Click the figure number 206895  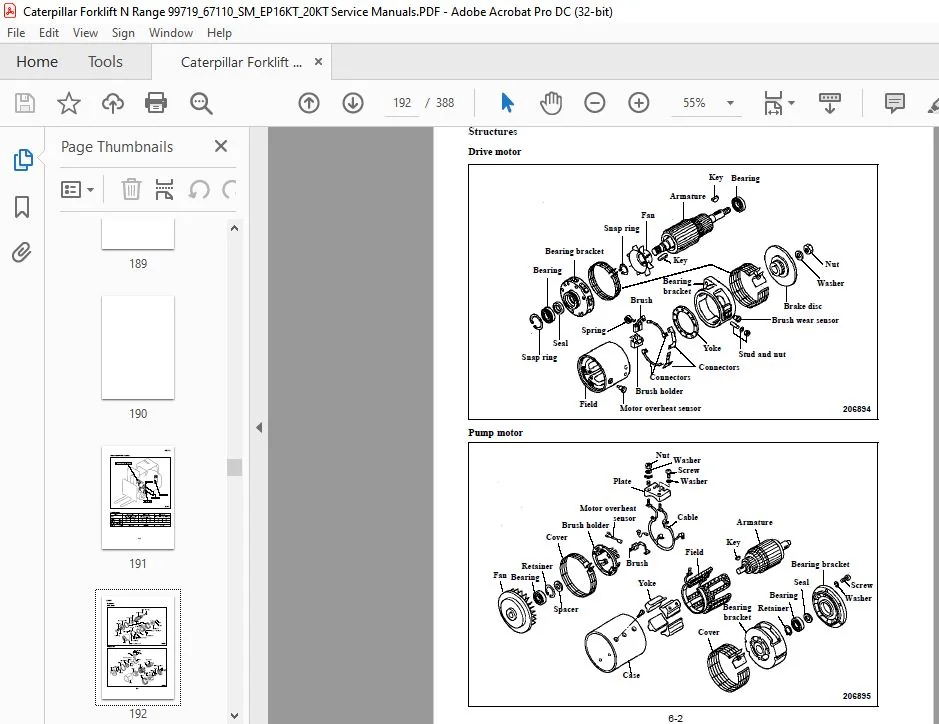click(856, 696)
